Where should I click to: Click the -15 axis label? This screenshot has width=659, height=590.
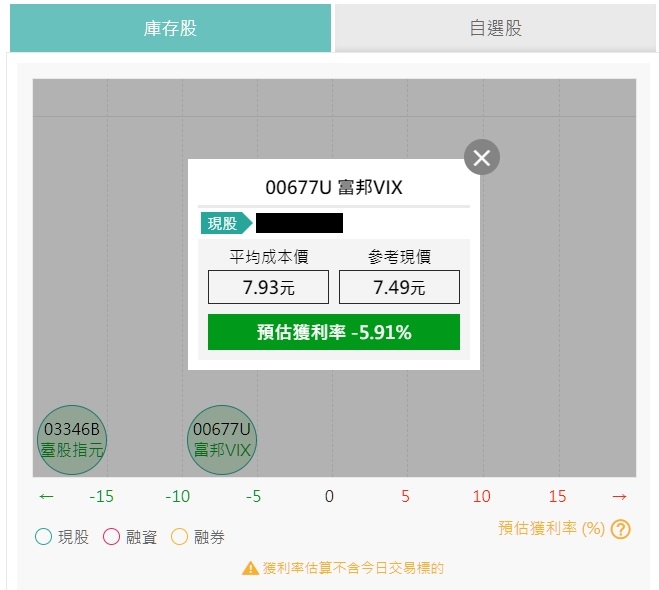coord(101,496)
